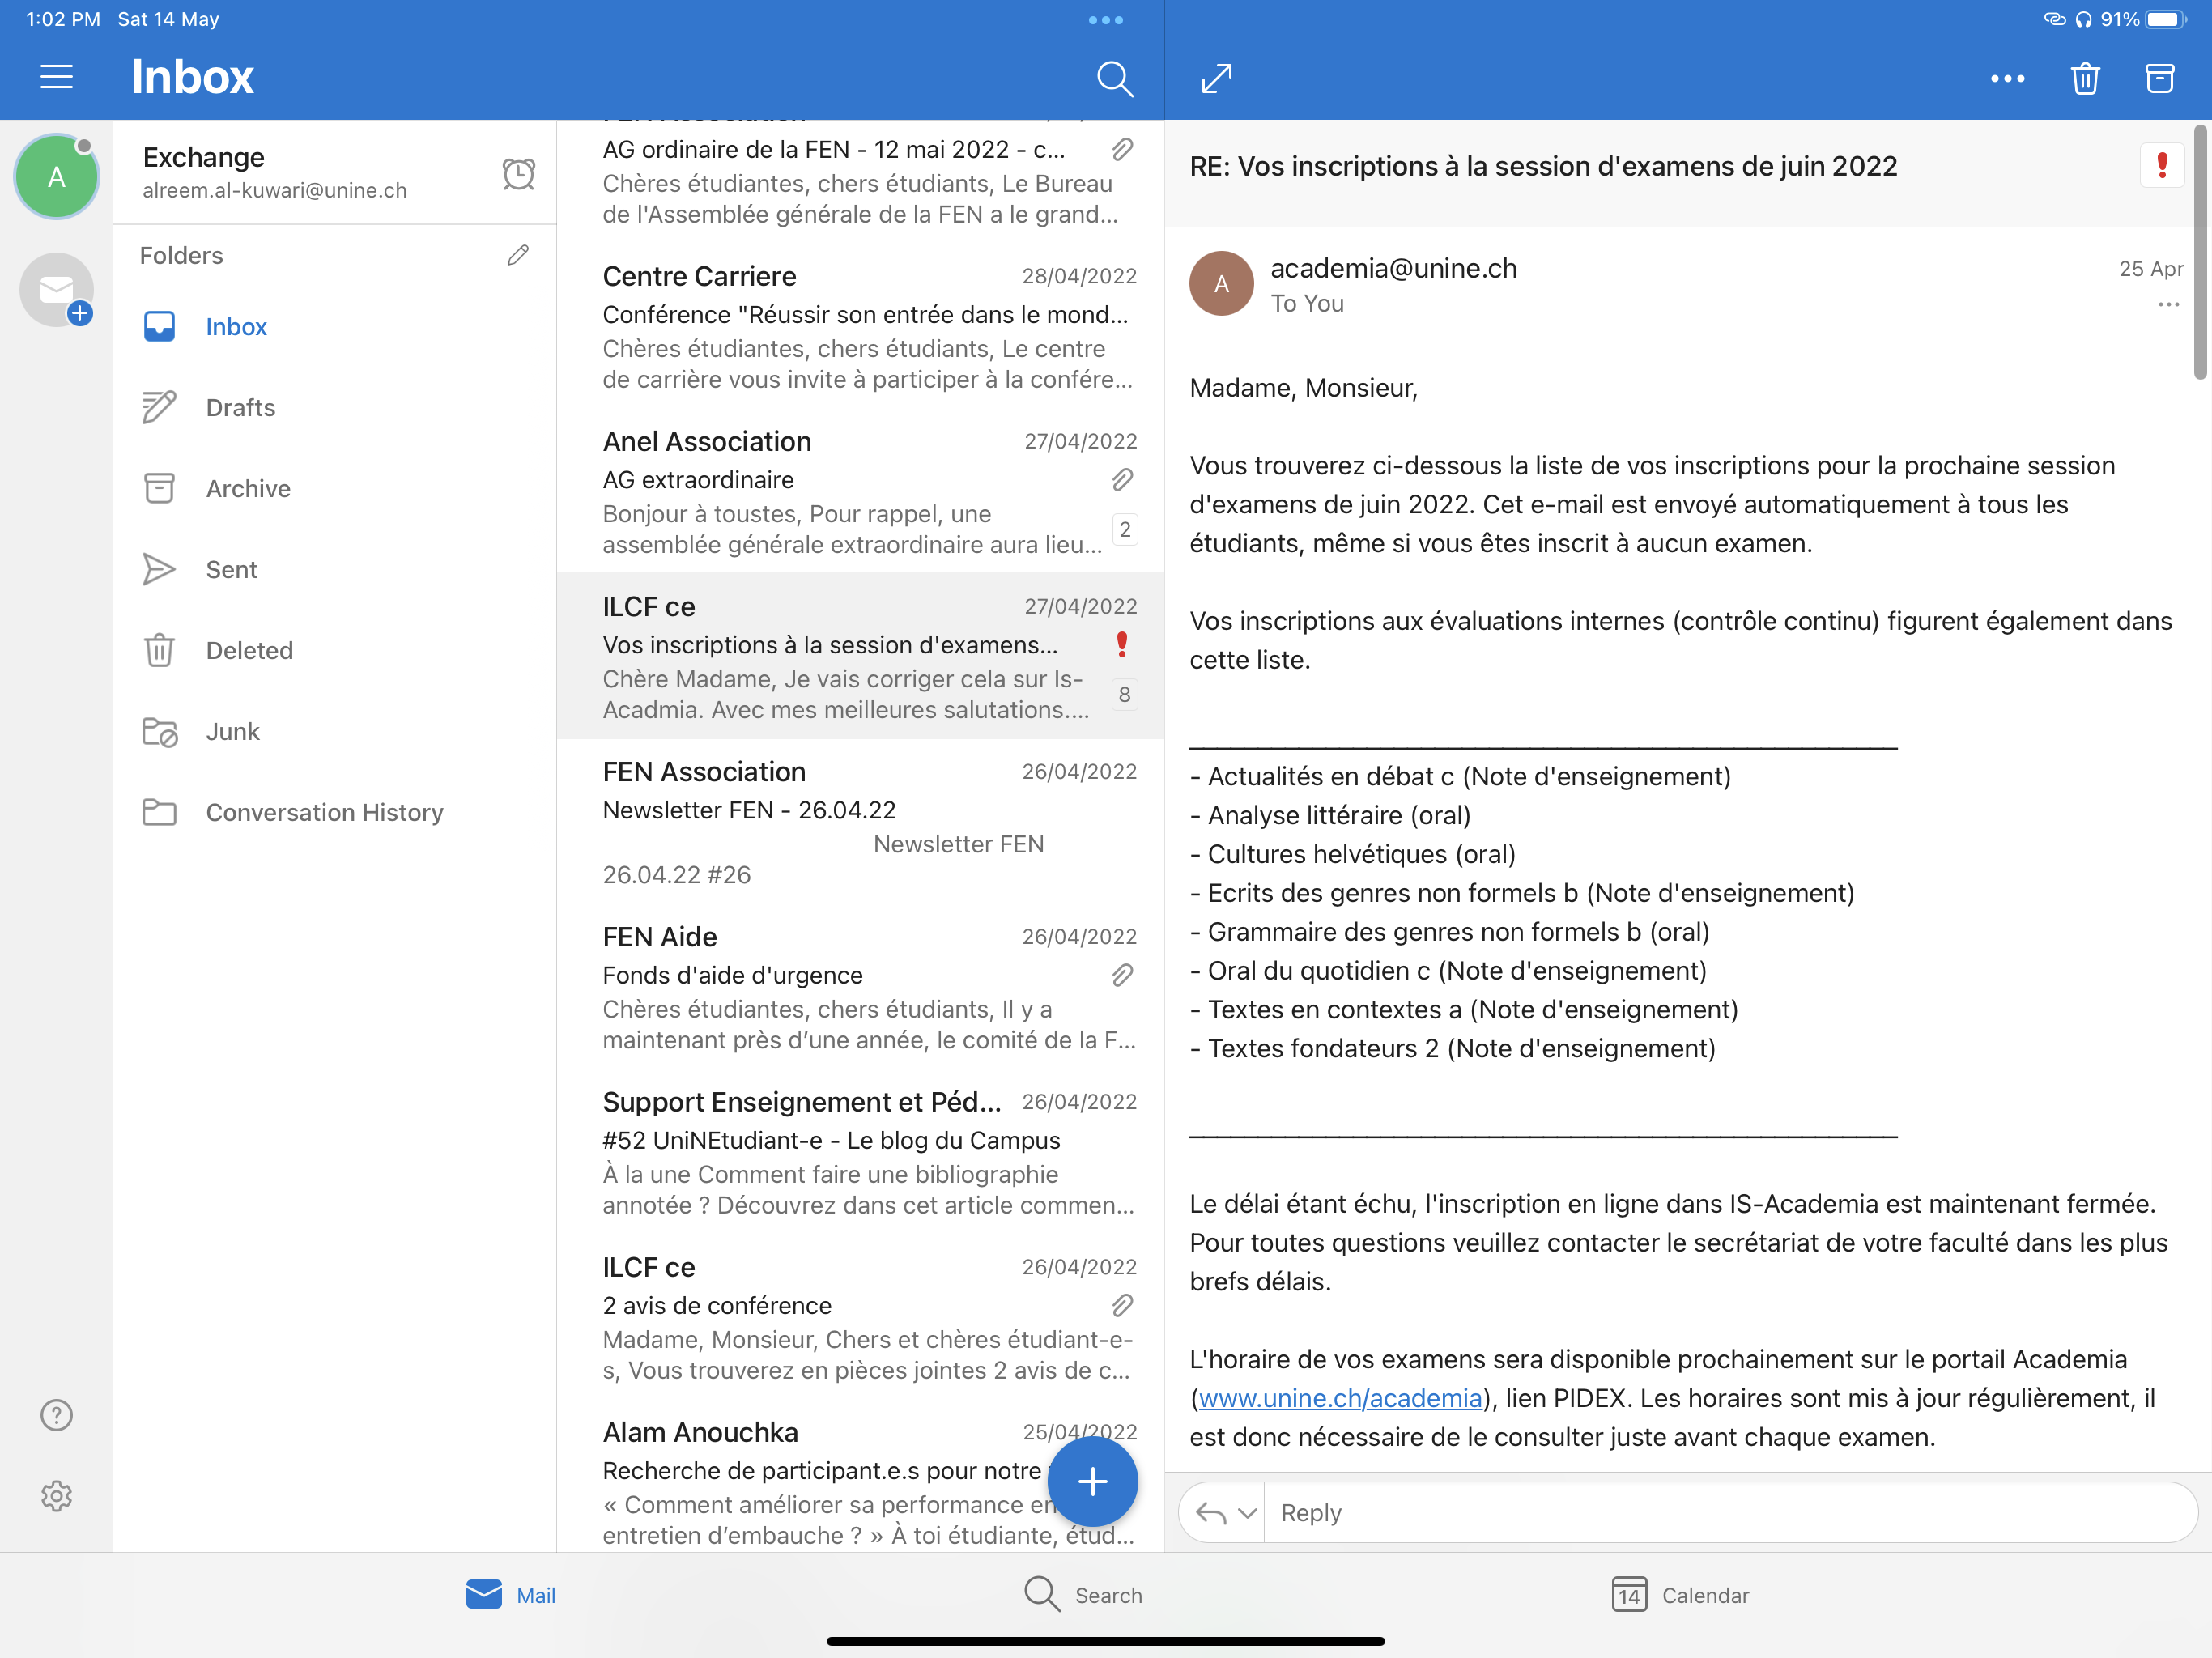Tap the search magnifier in Inbox header
The height and width of the screenshot is (1658, 2212).
click(x=1114, y=78)
